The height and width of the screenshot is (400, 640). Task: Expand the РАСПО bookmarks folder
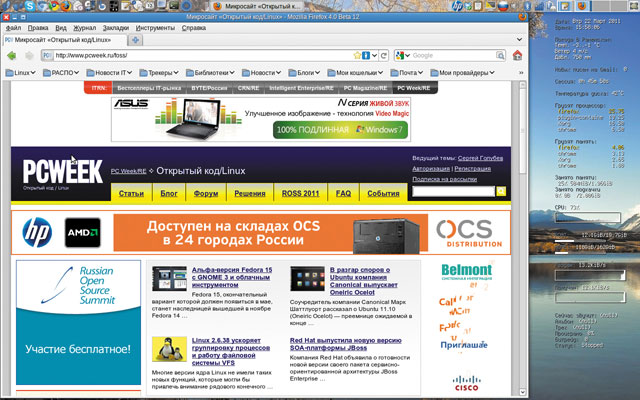[x=61, y=73]
